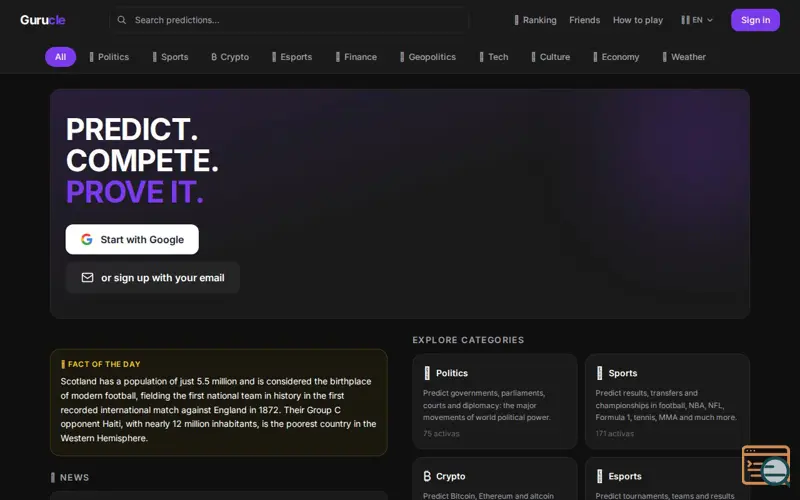Select the Culture category tab

[551, 57]
